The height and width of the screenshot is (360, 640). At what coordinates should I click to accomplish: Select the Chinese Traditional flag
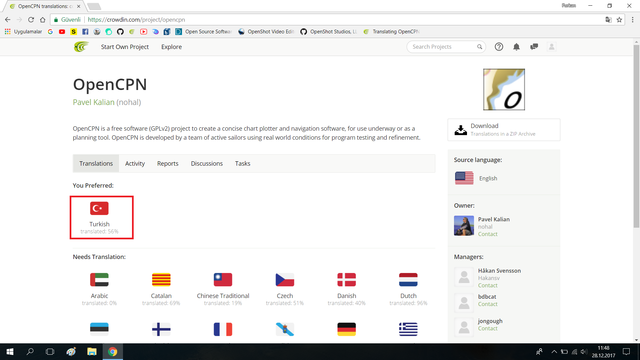[223, 280]
